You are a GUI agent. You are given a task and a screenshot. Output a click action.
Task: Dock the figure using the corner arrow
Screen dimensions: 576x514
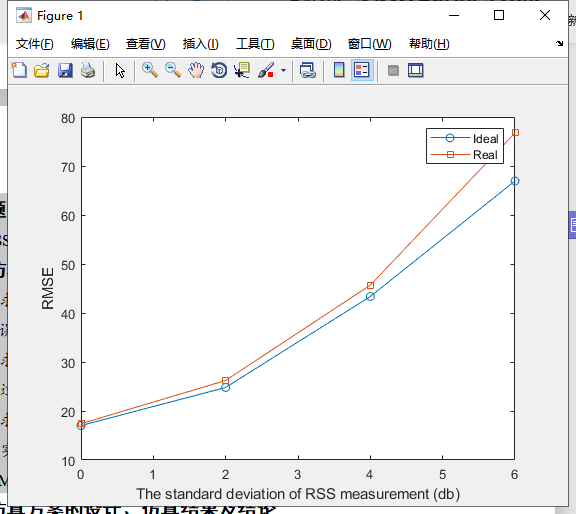pyautogui.click(x=559, y=43)
